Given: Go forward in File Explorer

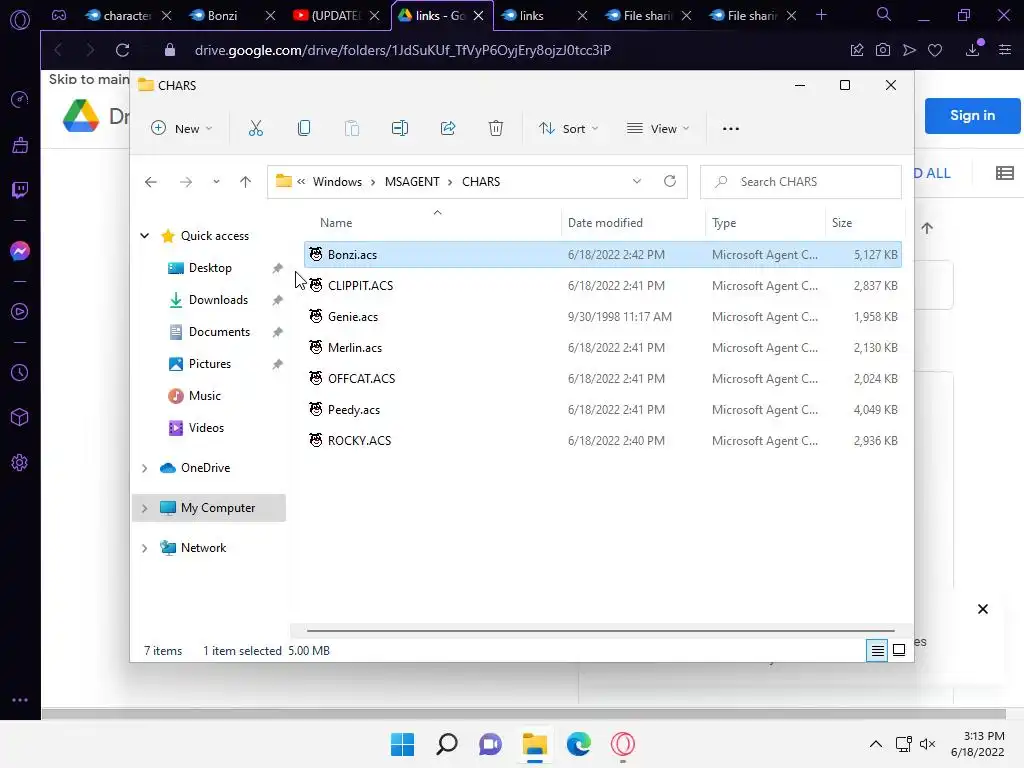Looking at the screenshot, I should pos(186,182).
